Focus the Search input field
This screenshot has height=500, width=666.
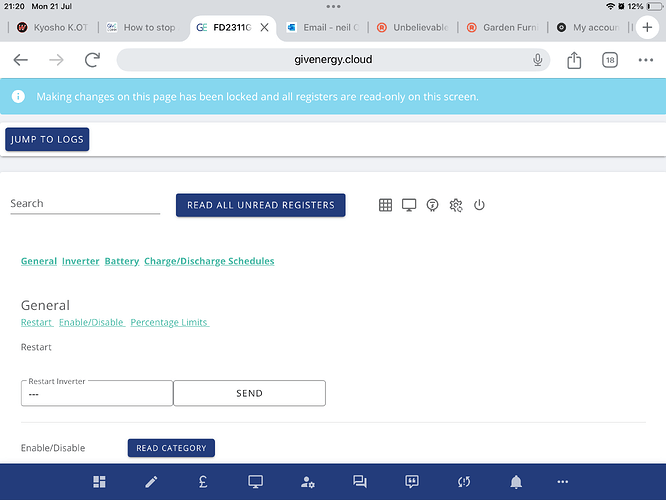pos(85,204)
